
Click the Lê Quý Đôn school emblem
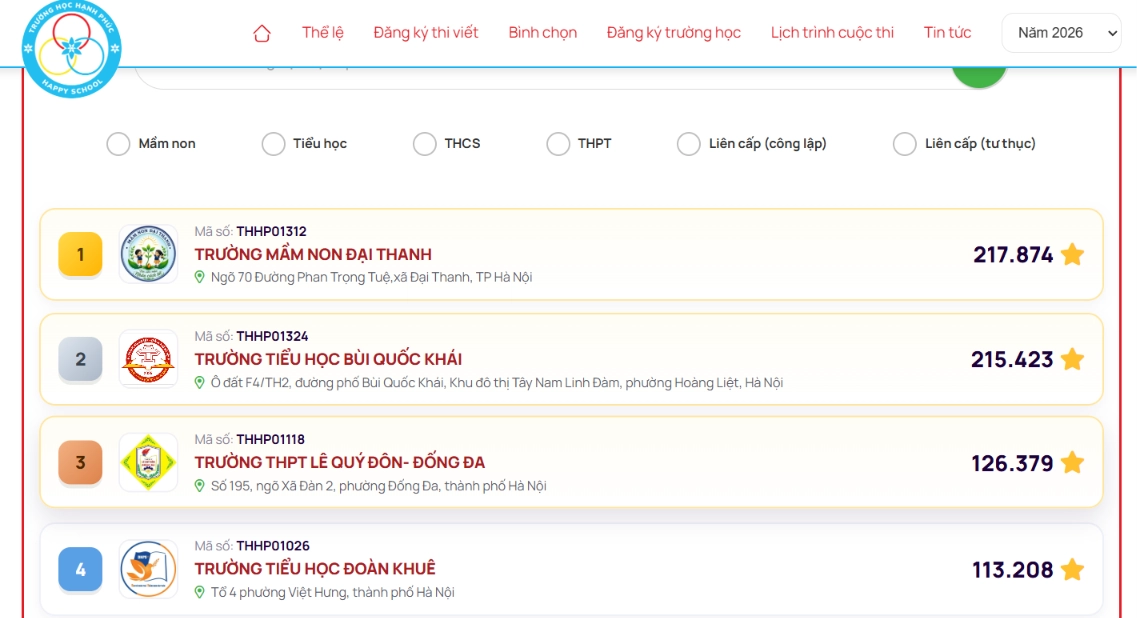pyautogui.click(x=148, y=463)
